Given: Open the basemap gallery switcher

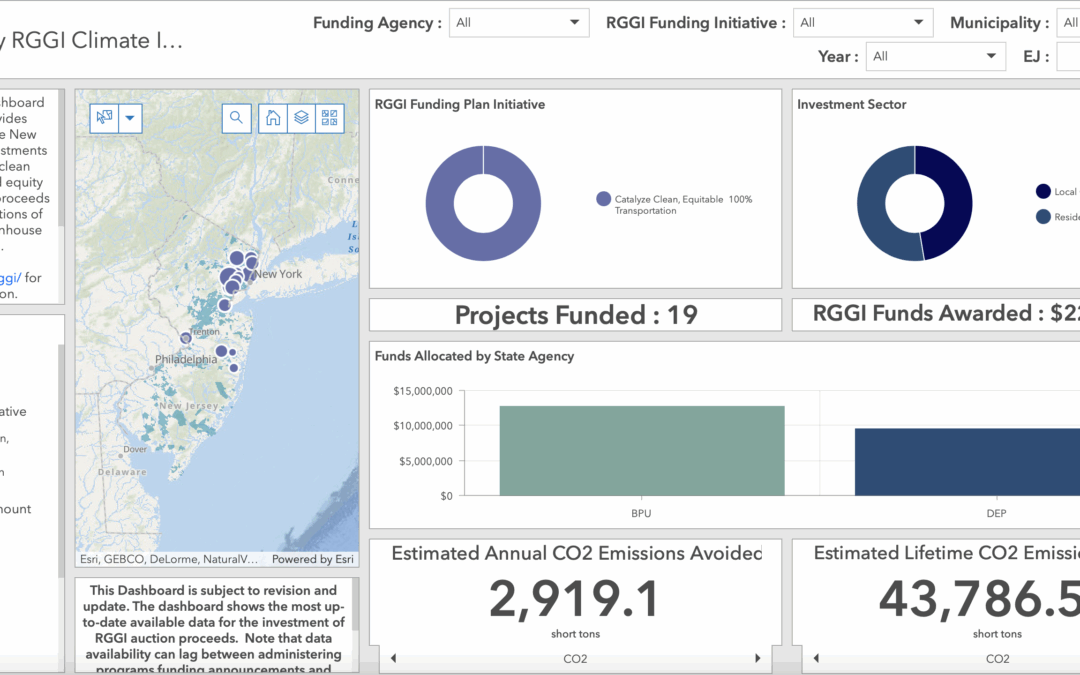Looking at the screenshot, I should coord(329,118).
